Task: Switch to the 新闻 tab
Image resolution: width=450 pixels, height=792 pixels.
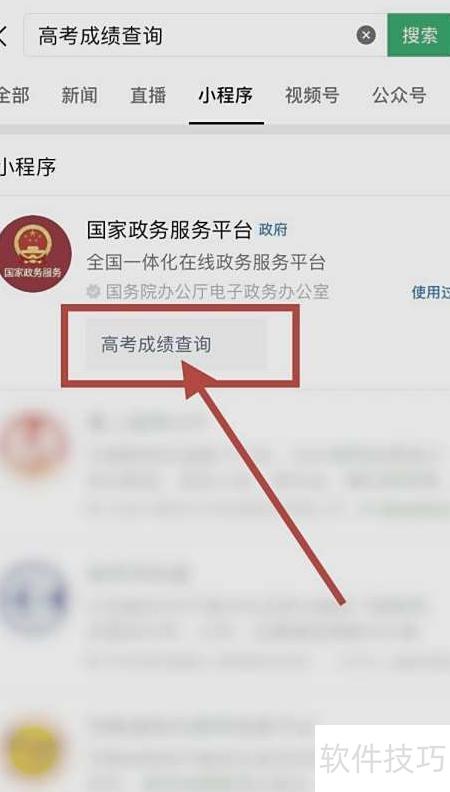Action: coord(79,95)
